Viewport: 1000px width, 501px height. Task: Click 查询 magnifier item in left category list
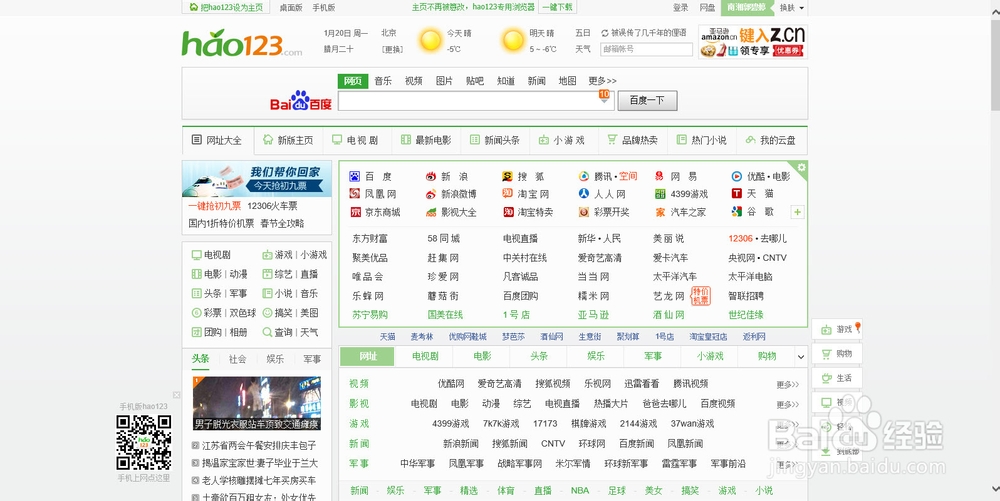point(278,332)
